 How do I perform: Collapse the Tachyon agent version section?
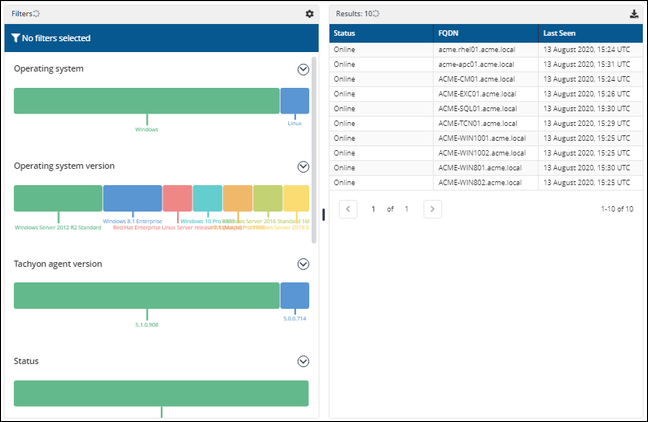coord(303,264)
